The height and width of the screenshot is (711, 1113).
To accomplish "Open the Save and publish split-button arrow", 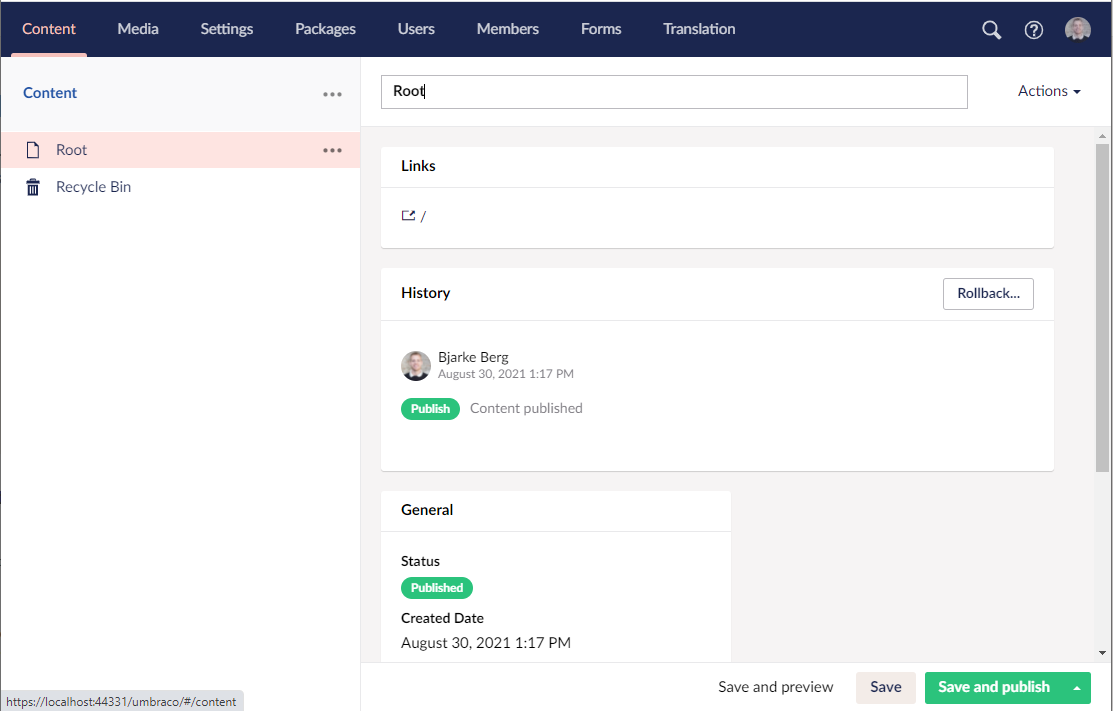I will tap(1078, 687).
